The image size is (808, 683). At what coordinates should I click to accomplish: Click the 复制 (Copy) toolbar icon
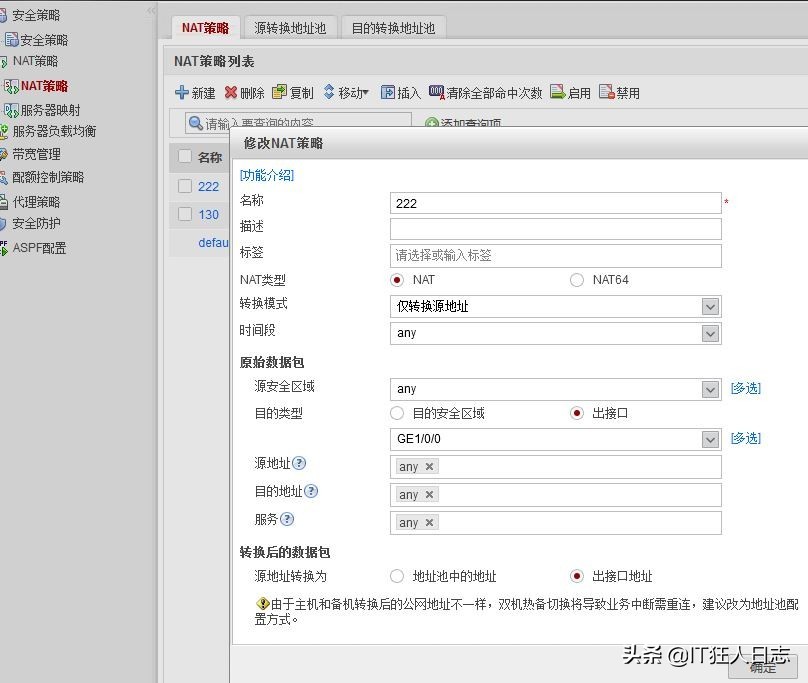pos(280,93)
